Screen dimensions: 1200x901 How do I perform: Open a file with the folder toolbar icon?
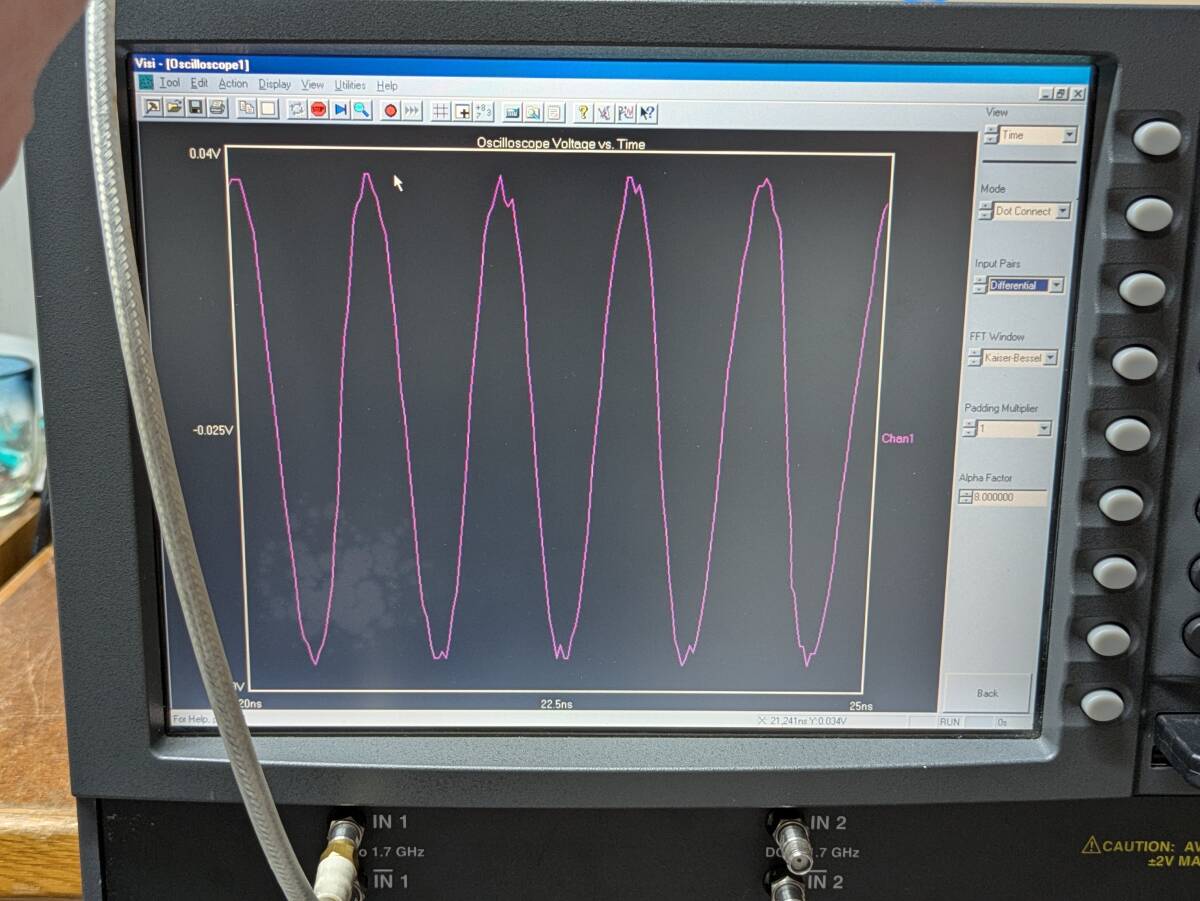click(174, 110)
